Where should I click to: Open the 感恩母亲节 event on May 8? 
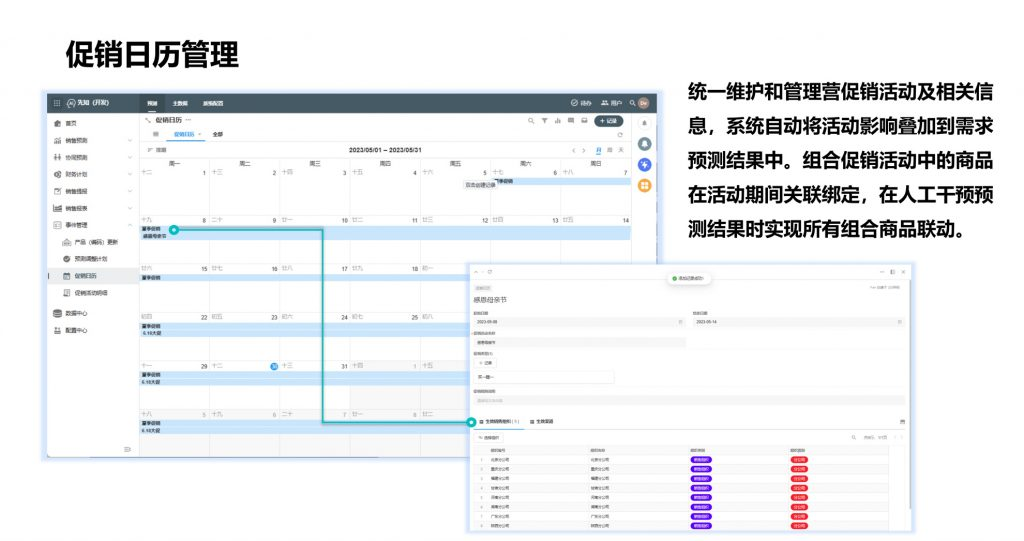pyautogui.click(x=385, y=236)
